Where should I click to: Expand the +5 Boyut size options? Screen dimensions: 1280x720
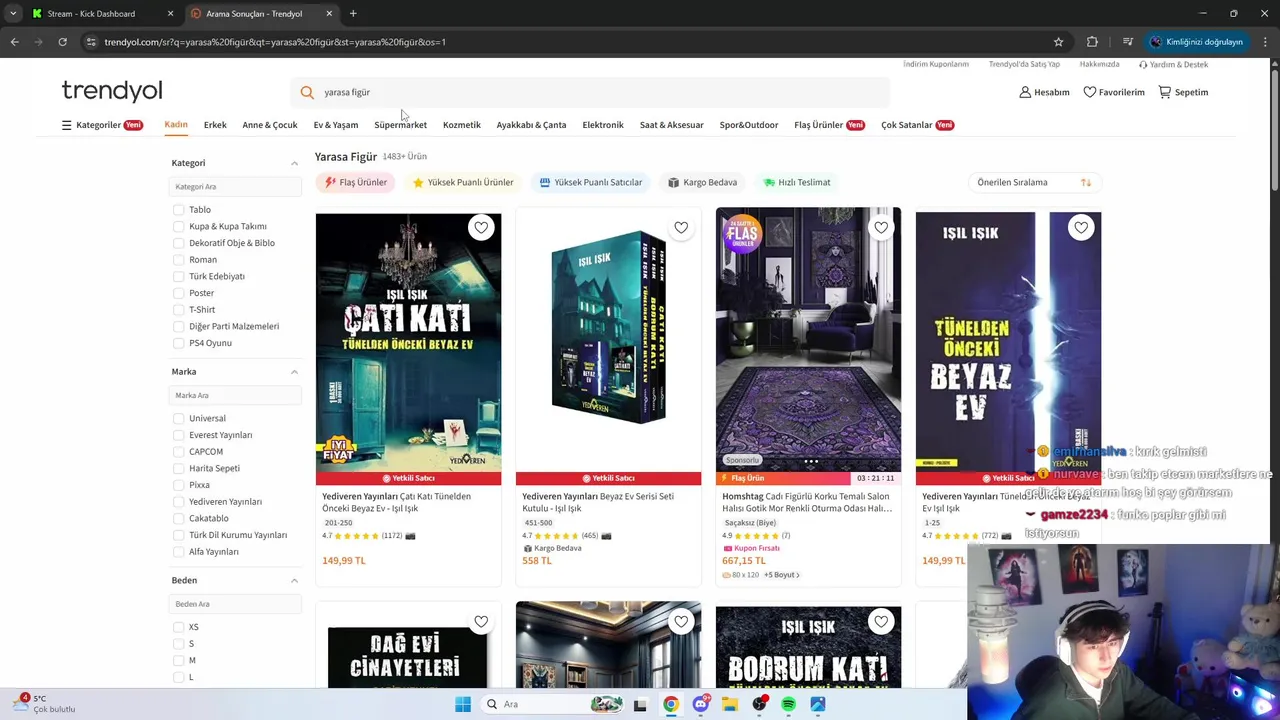[782, 575]
